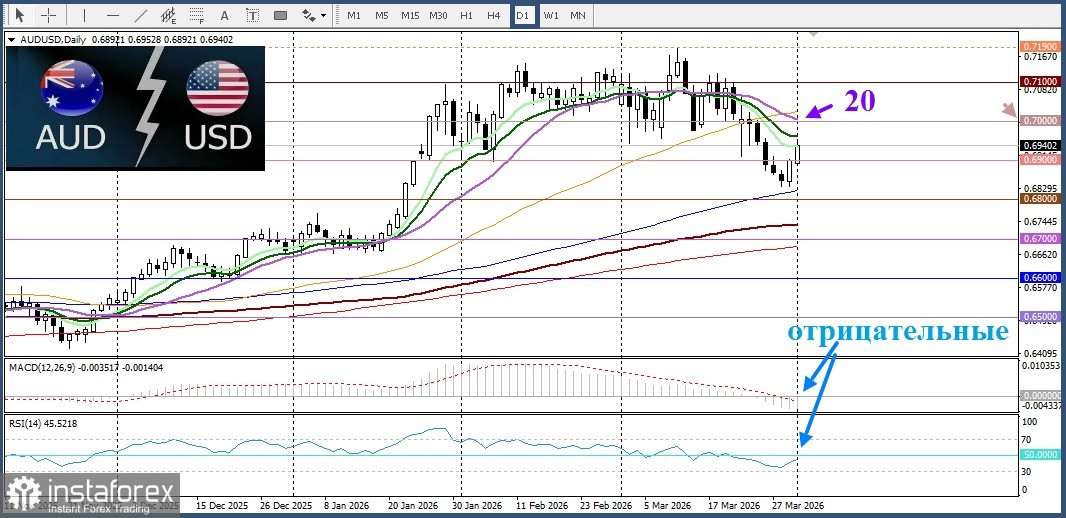Select the Fibonacci retracement tool
Screen dimensions: 1066x518
197,15
